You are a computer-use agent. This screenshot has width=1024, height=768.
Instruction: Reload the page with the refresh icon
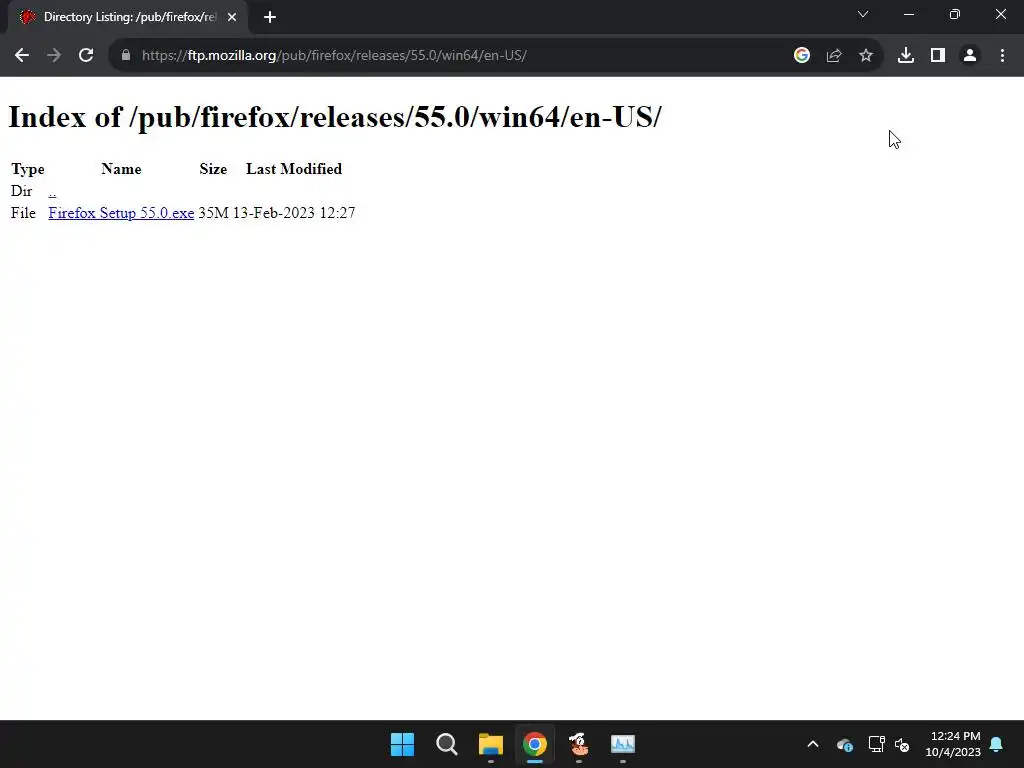[86, 56]
